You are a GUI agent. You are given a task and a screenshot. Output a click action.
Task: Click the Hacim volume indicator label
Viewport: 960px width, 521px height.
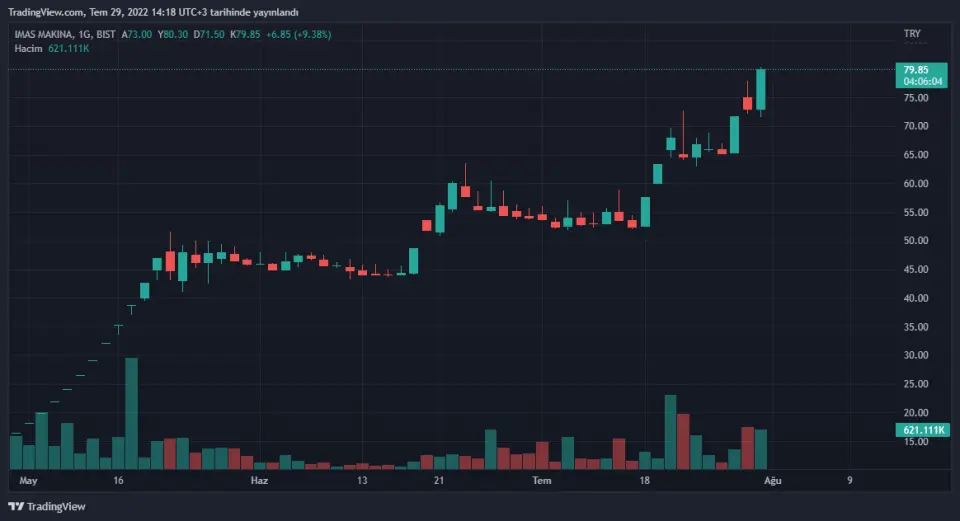[x=27, y=47]
